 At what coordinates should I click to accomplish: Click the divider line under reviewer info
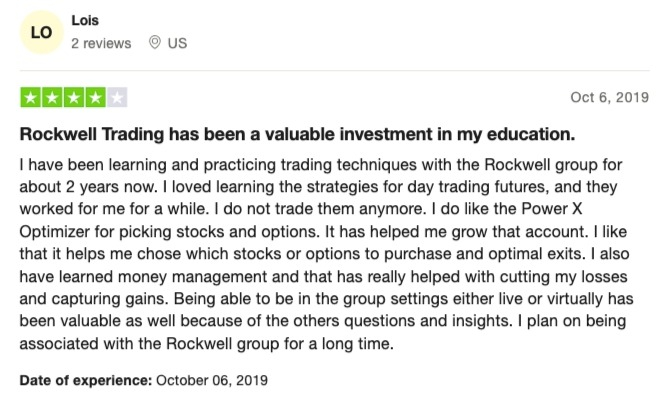(x=335, y=70)
